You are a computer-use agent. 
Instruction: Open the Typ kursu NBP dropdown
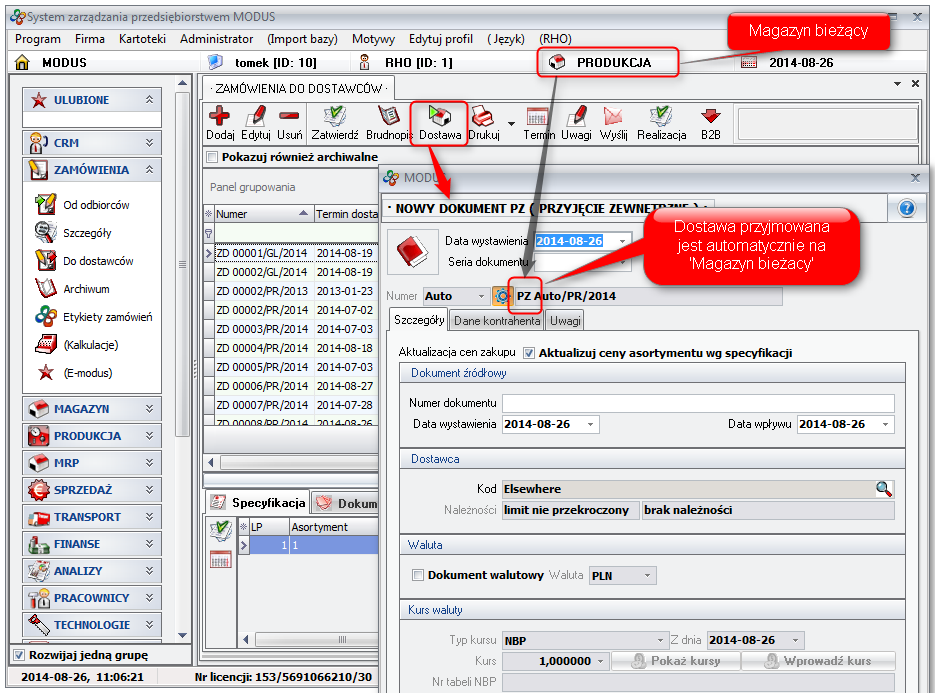[660, 641]
